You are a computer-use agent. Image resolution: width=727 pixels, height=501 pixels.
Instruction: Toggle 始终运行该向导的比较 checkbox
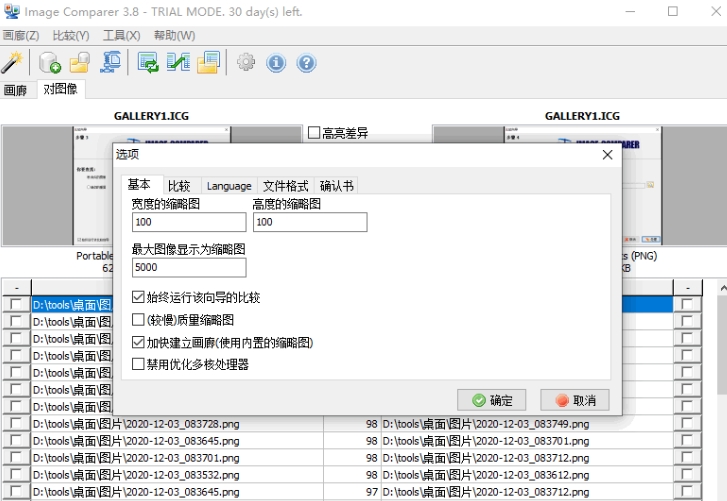pos(139,297)
